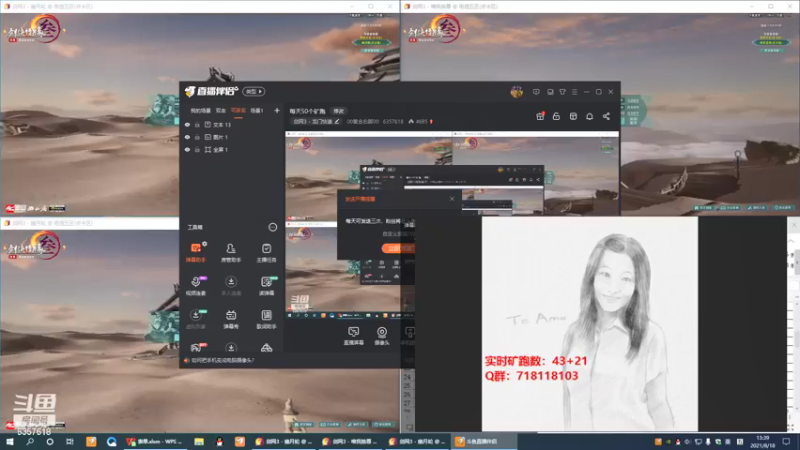
Task: Click the heat value 4685
Action: tap(421, 121)
